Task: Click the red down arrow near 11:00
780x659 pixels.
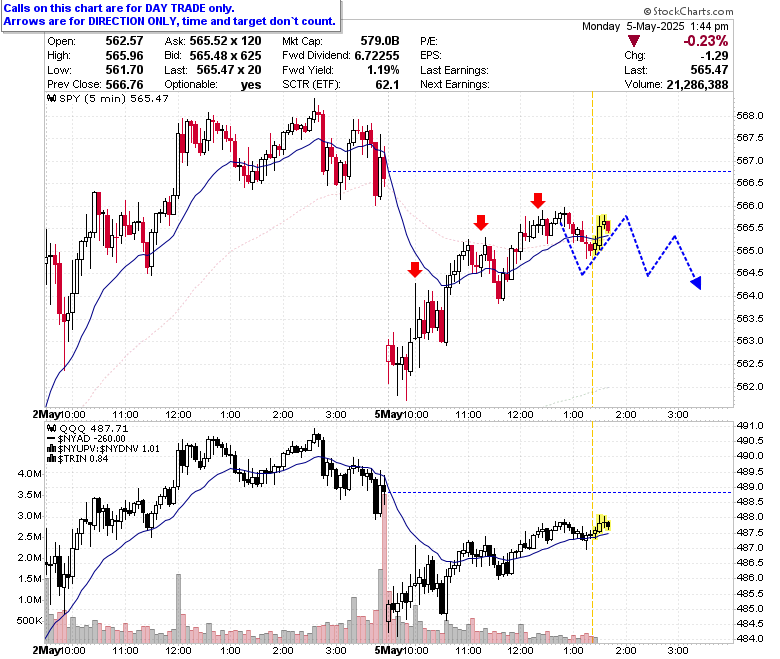Action: pyautogui.click(x=481, y=223)
